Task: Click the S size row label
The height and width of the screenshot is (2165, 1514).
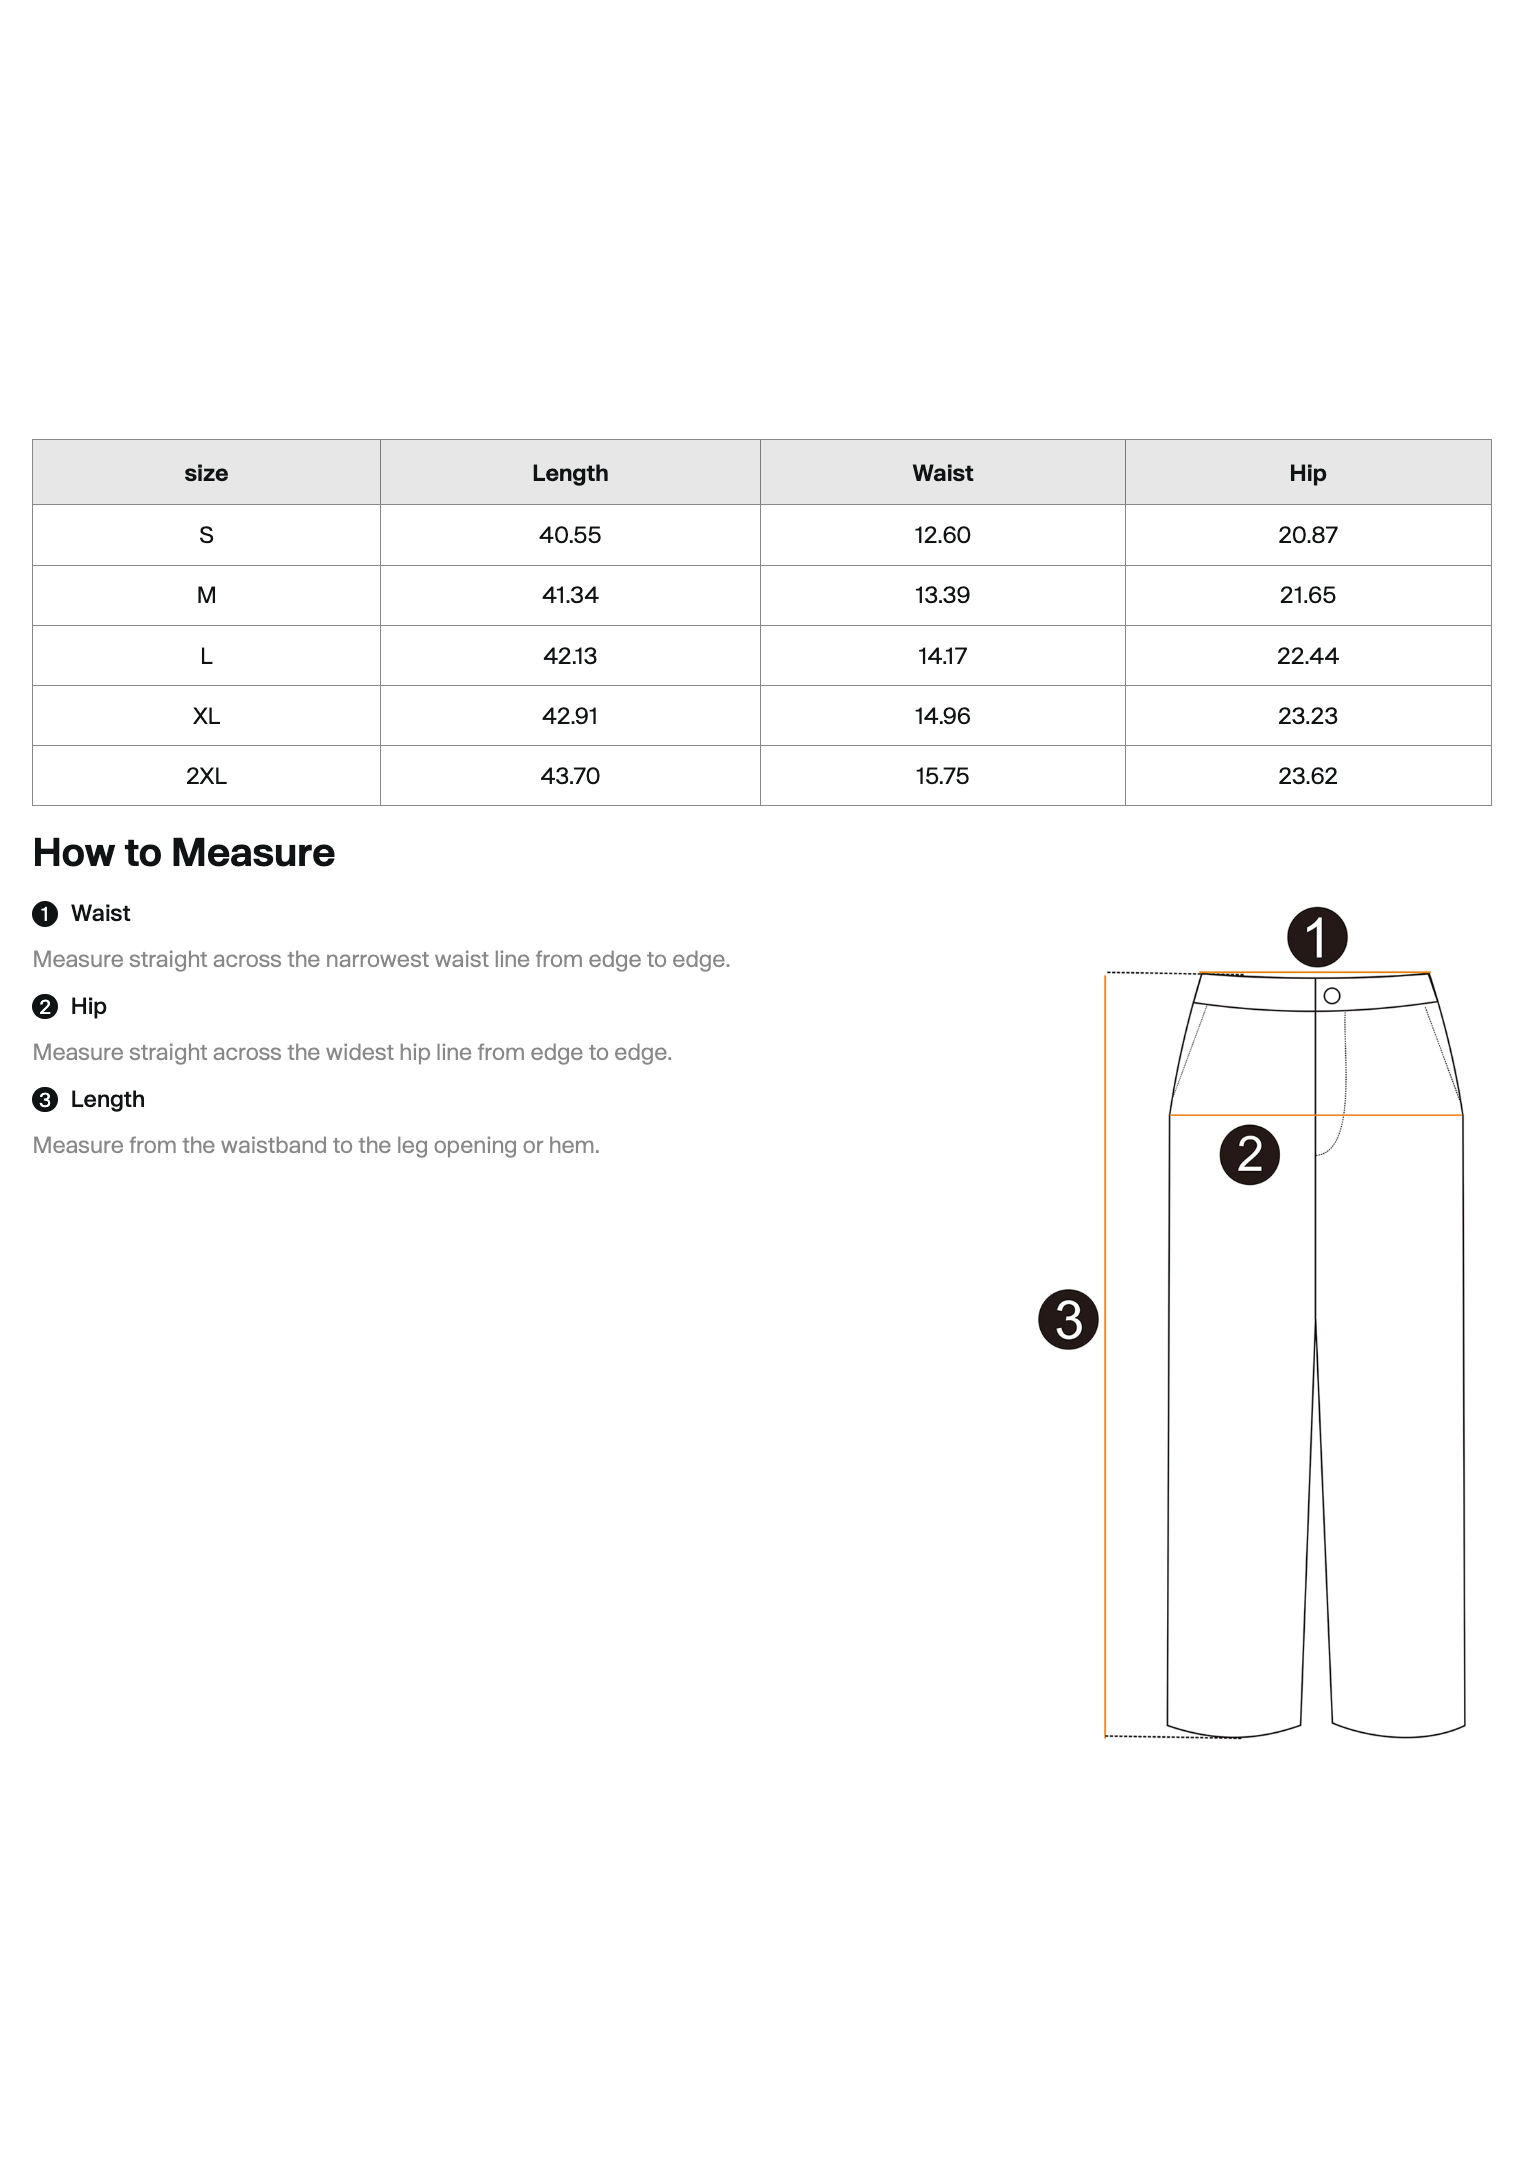Action: click(x=206, y=535)
